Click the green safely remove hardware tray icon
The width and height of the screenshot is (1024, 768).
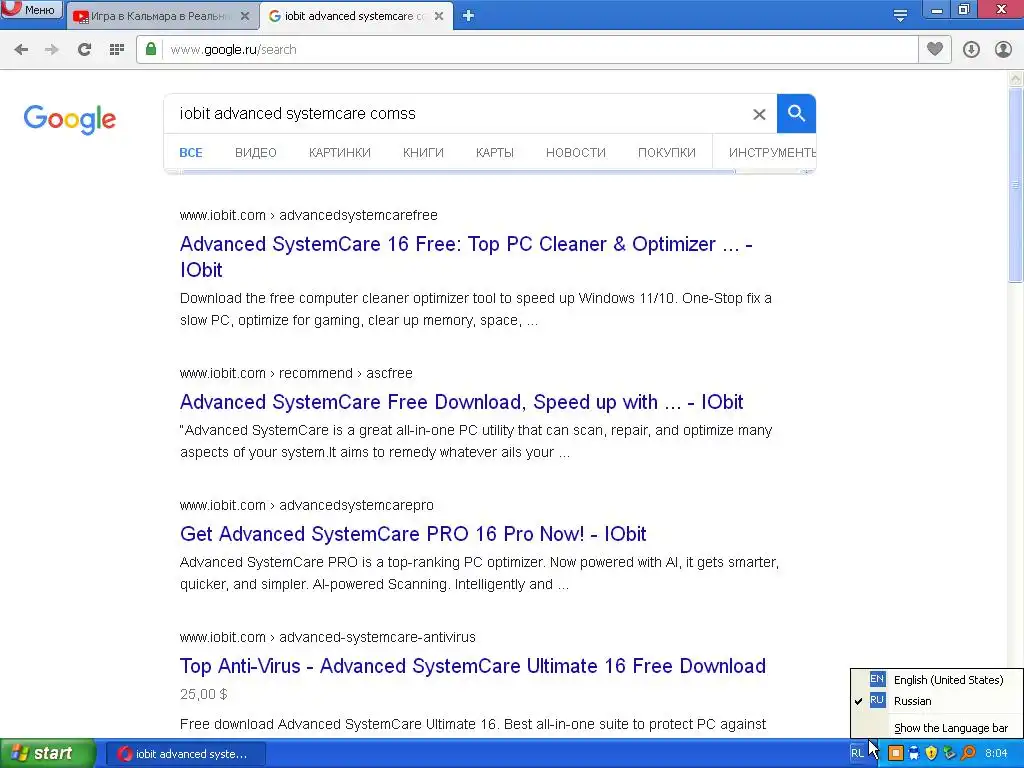point(950,754)
